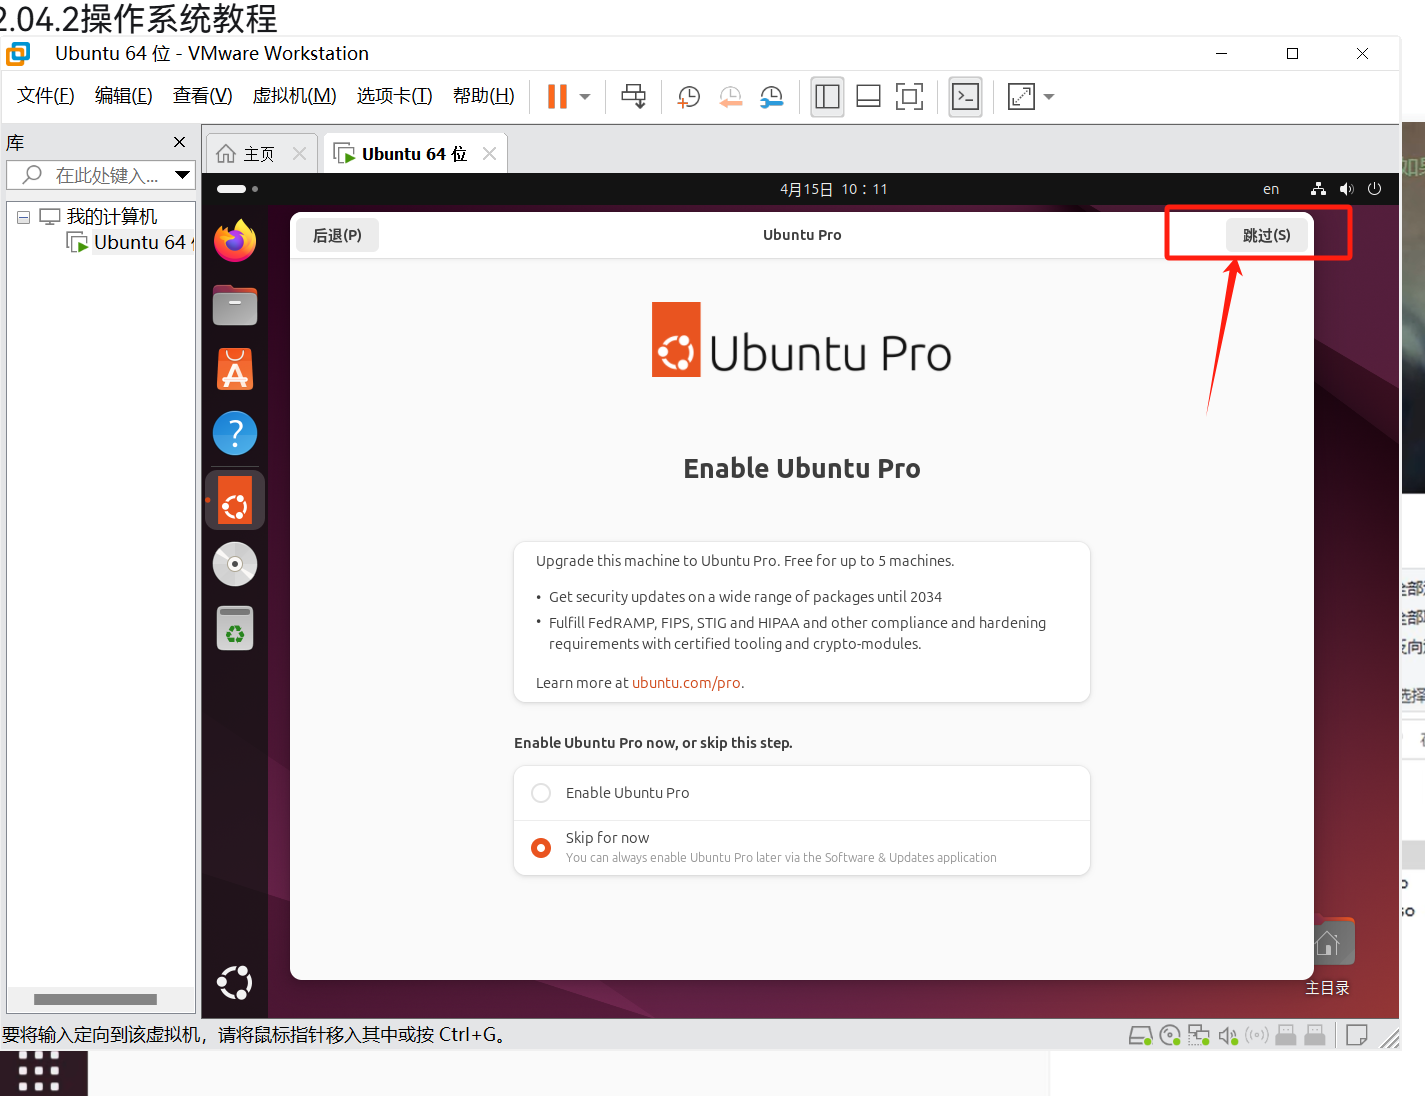Click Send Ctrl+Alt+Del toolbar icon
The width and height of the screenshot is (1425, 1096).
(x=633, y=96)
